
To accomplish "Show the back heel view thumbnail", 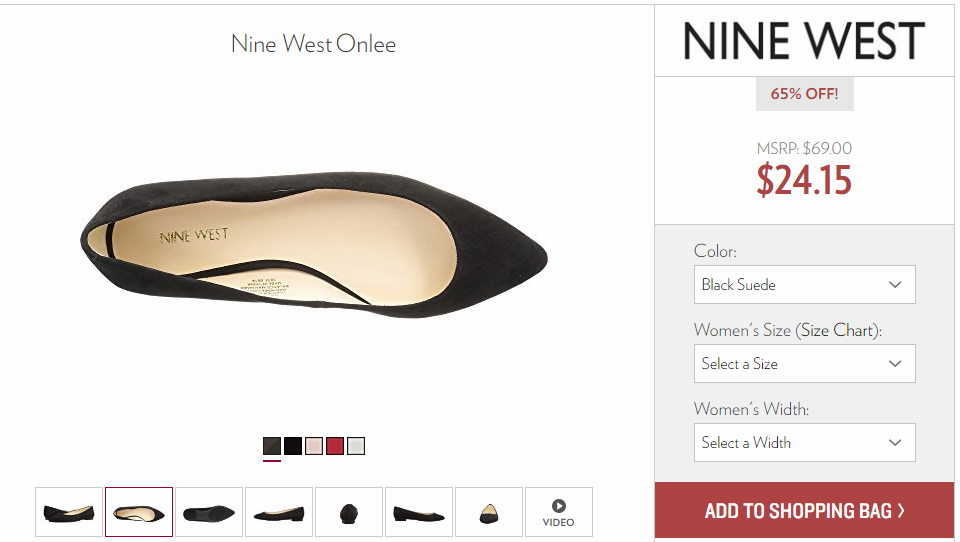I will click(x=349, y=512).
